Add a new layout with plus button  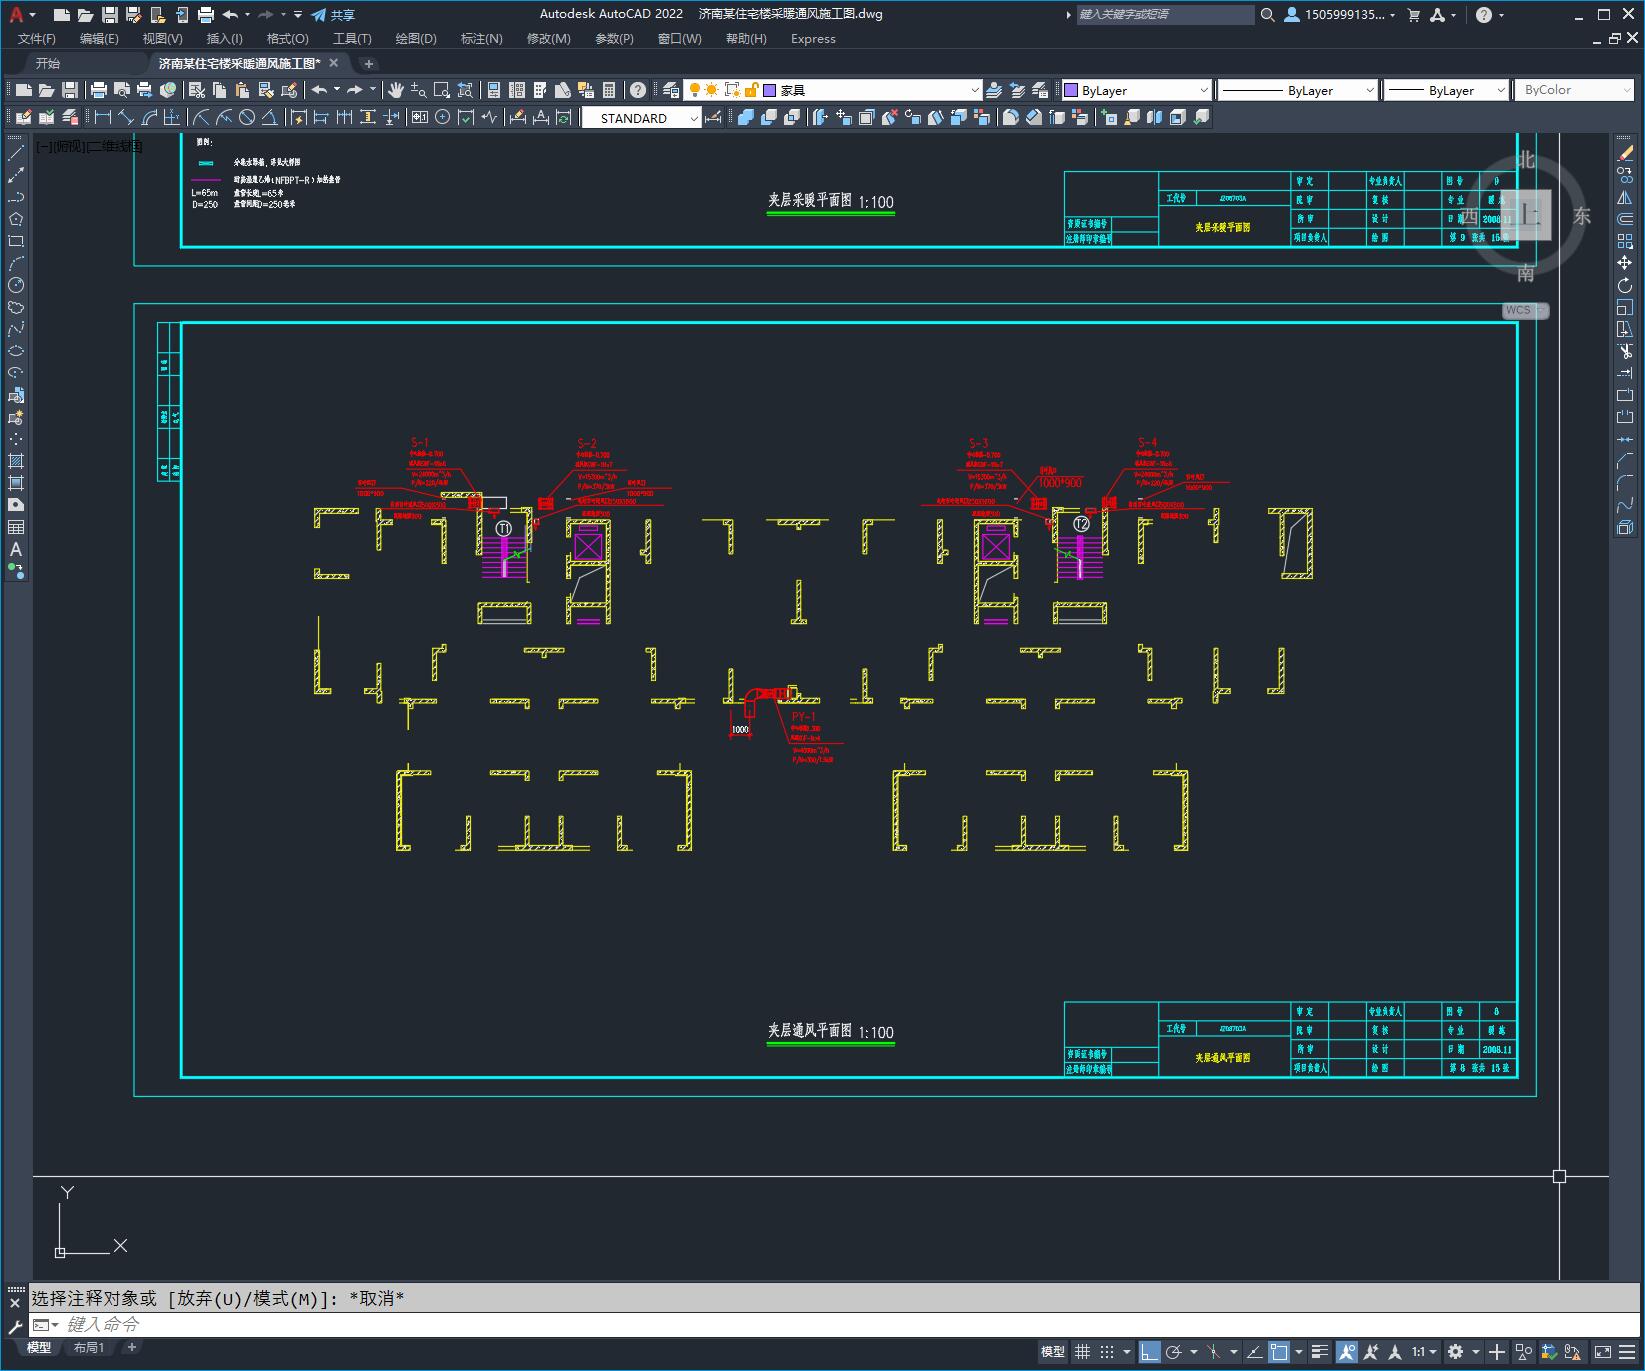tap(131, 1348)
